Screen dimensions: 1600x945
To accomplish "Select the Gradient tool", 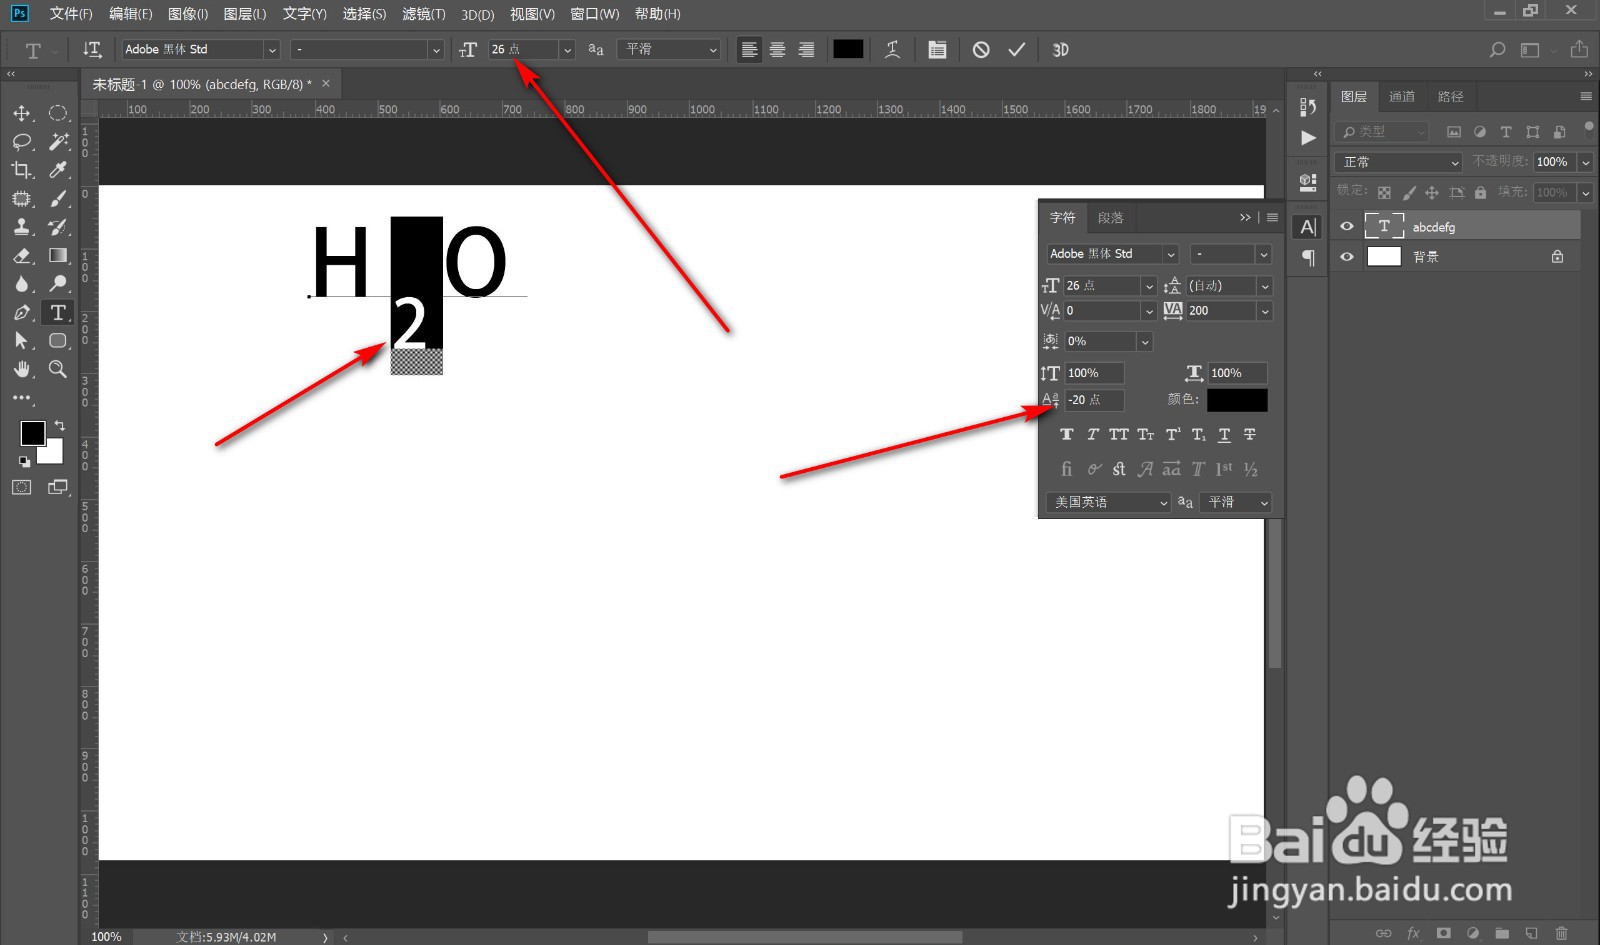I will tap(58, 256).
